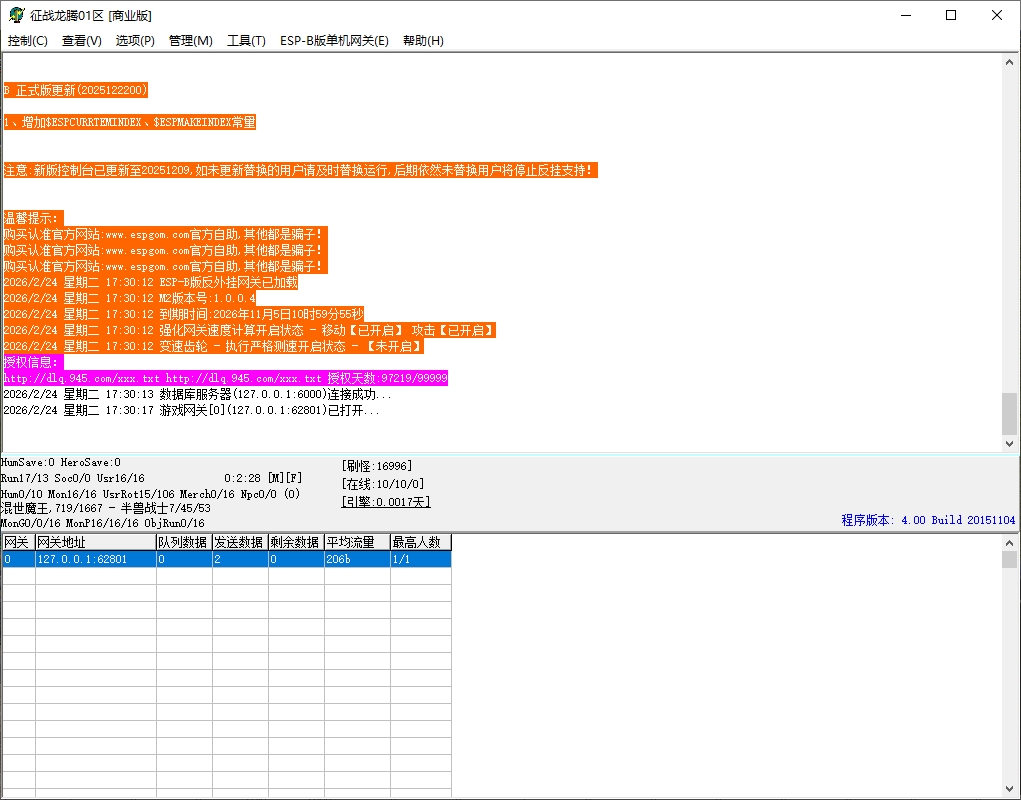
Task: Open the 控制(C) menu
Action: pyautogui.click(x=28, y=41)
